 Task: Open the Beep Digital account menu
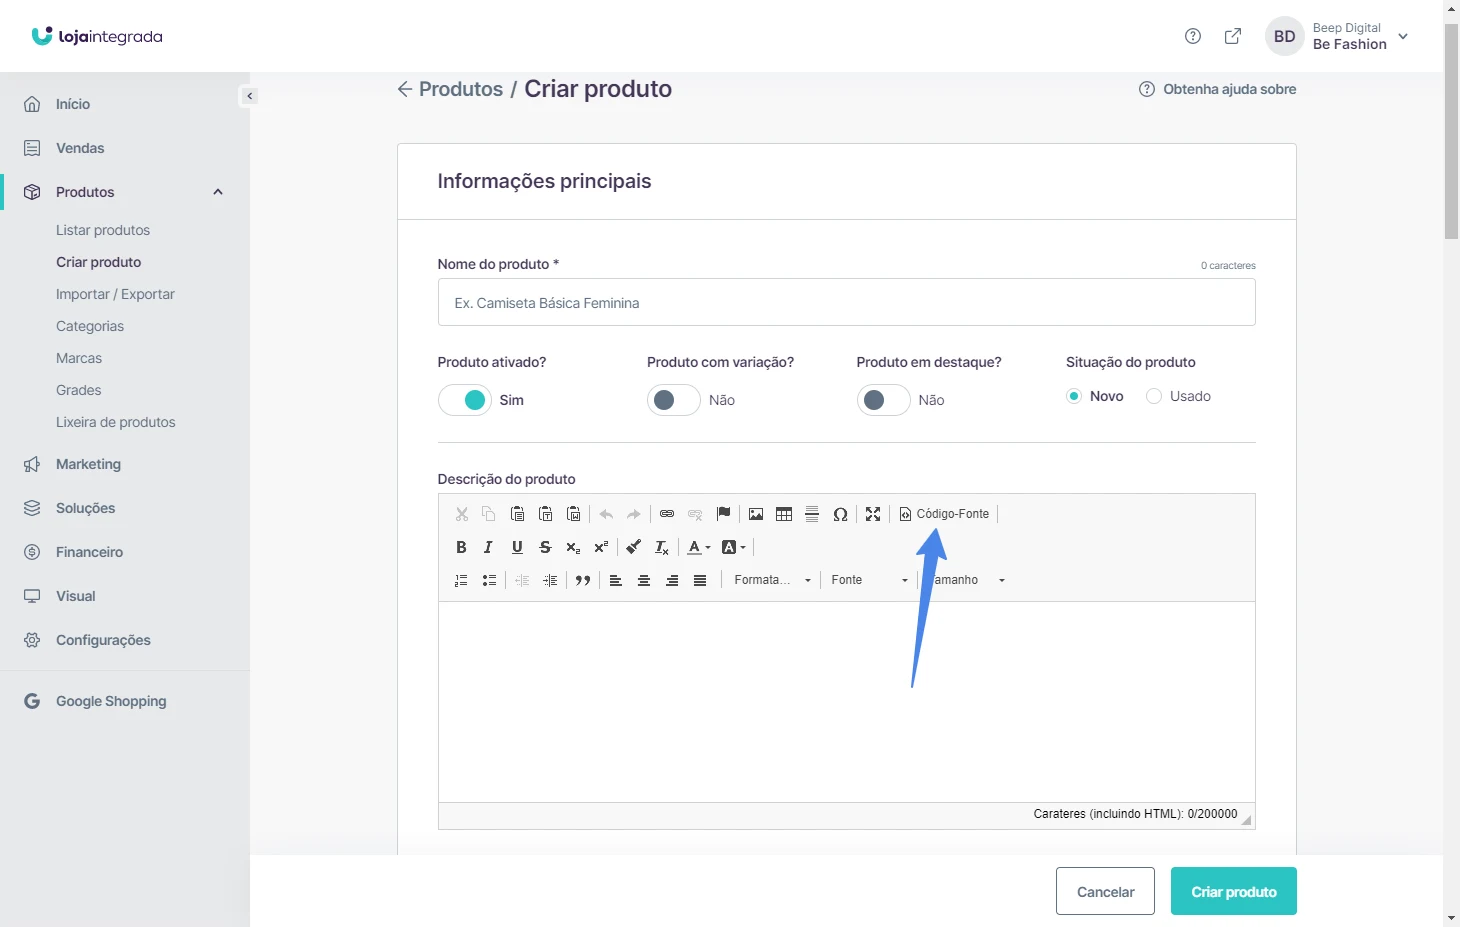[1338, 36]
